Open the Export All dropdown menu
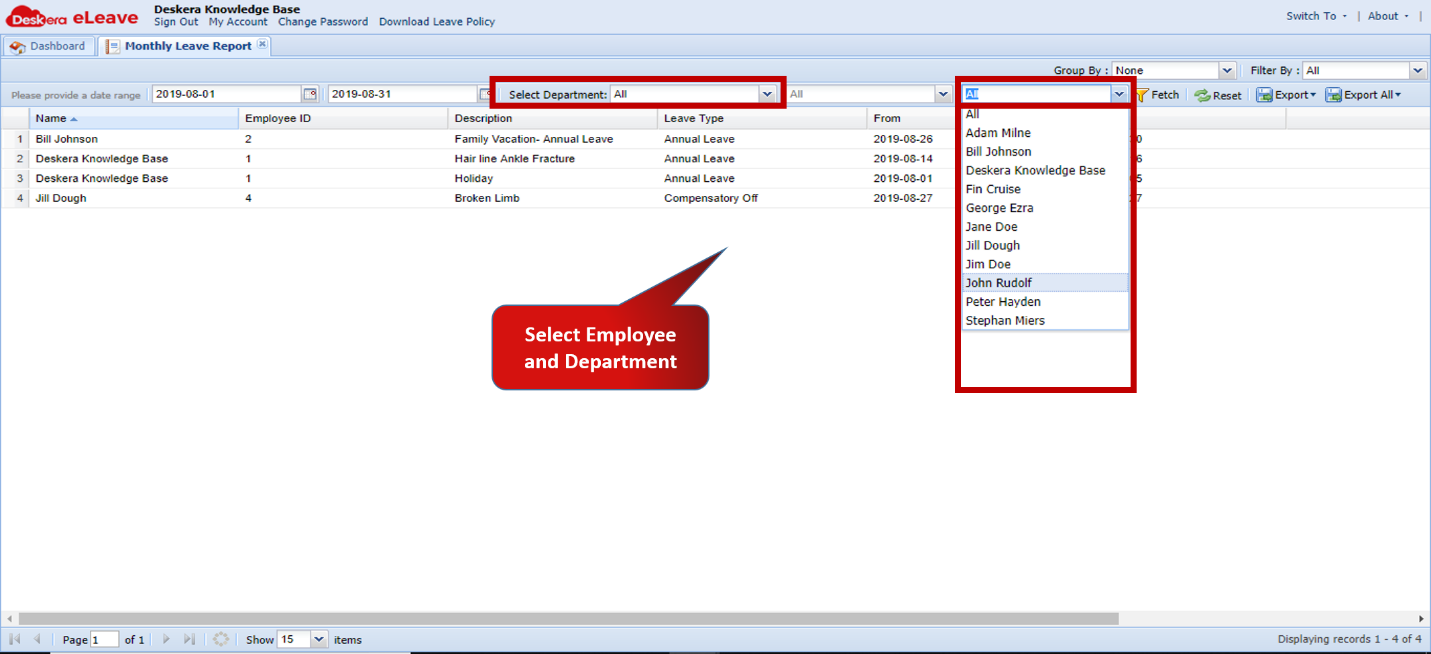This screenshot has width=1431, height=654. pyautogui.click(x=1363, y=95)
